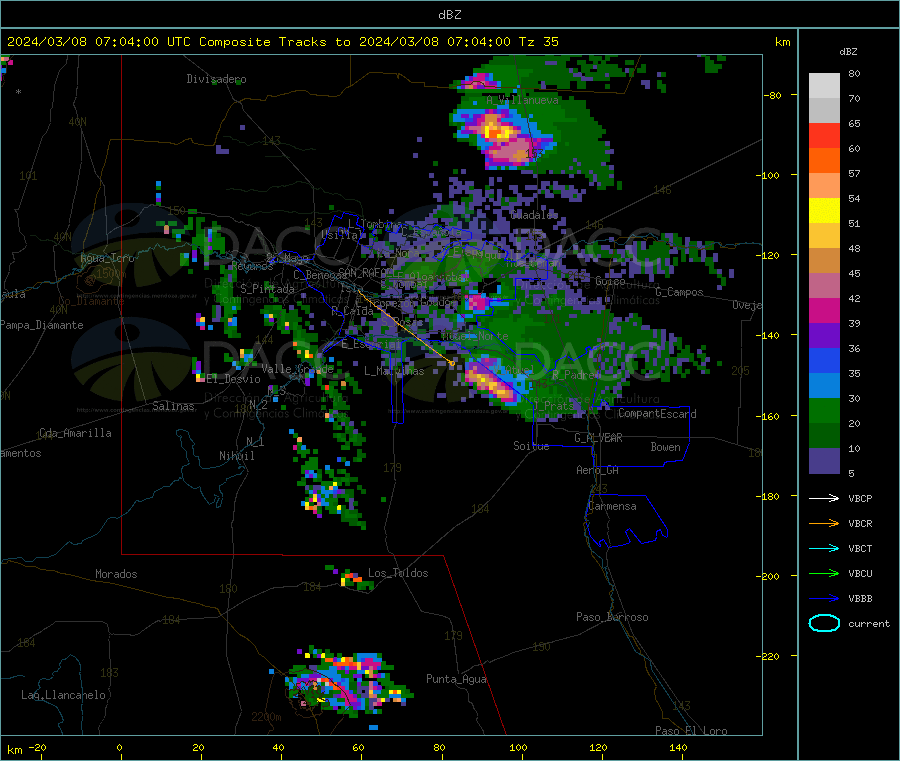Screen dimensions: 900x761
Task: Pick the purple 36-39 dBZ legend swatch
Action: pos(824,336)
